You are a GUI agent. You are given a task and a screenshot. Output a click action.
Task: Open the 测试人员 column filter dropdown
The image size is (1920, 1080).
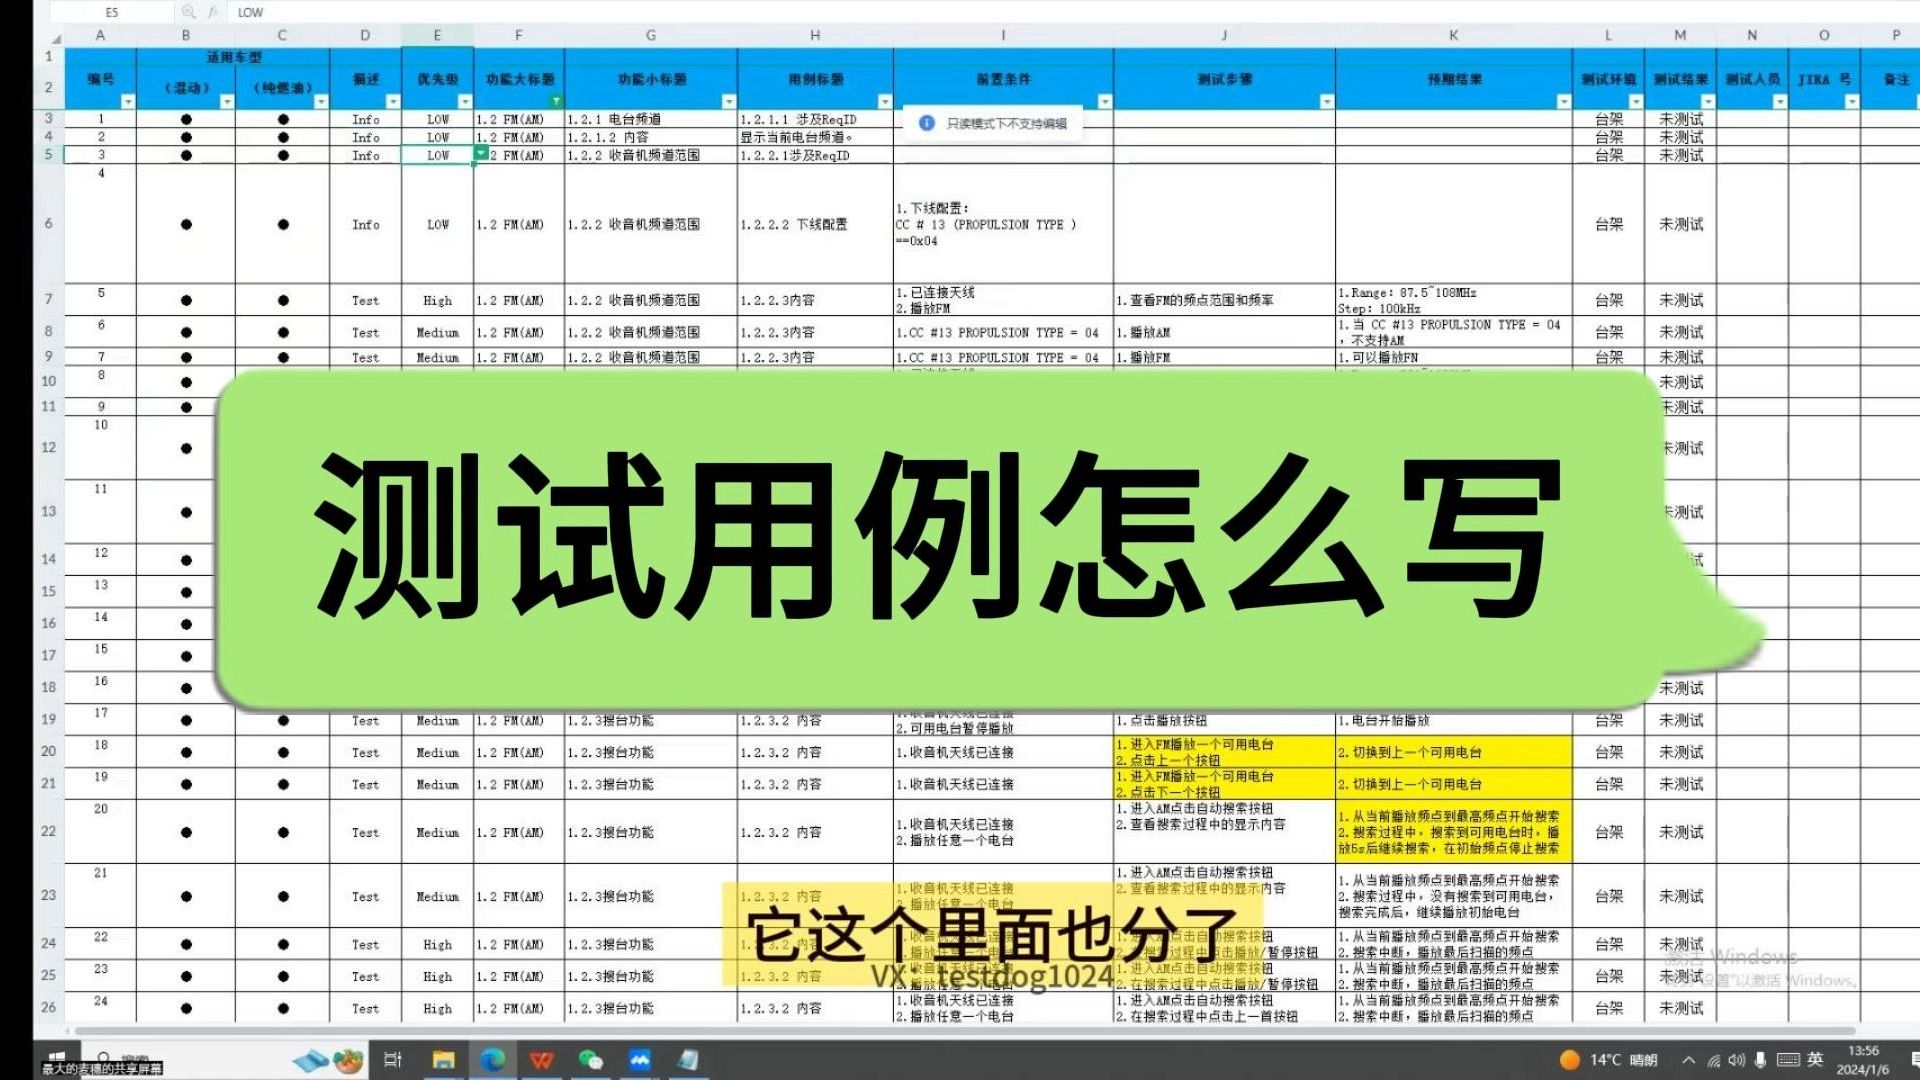point(1779,102)
